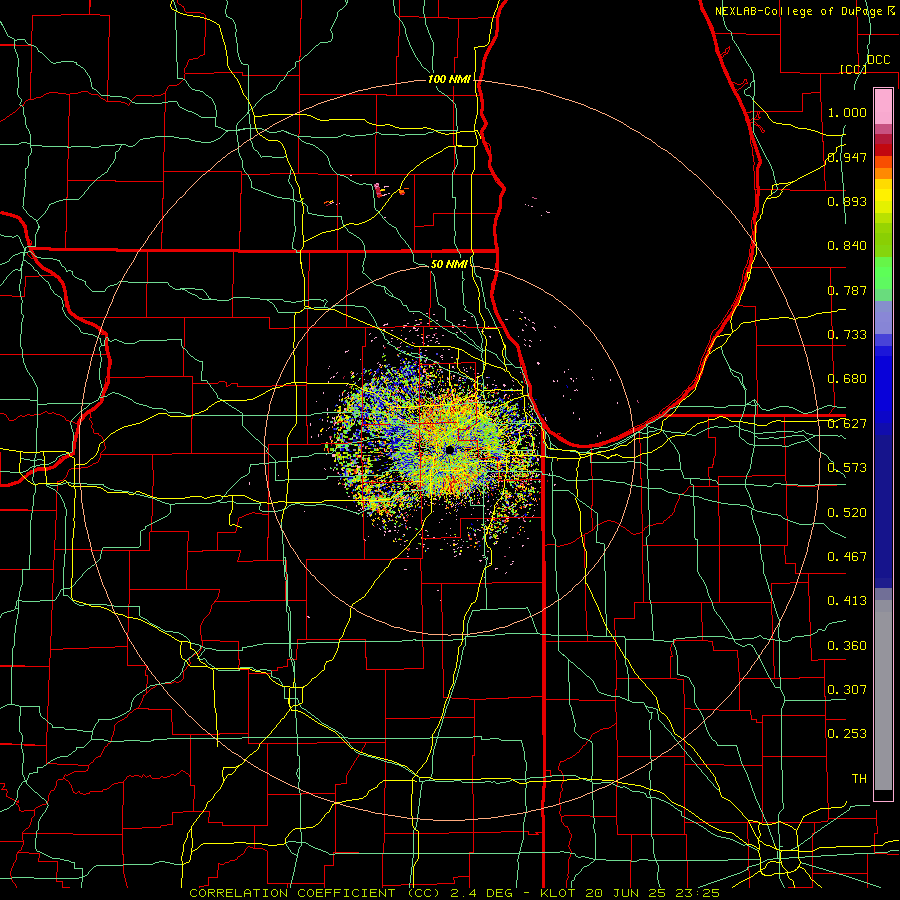Click the 1.000 scale value
Viewport: 900px width, 900px height.
pos(847,112)
